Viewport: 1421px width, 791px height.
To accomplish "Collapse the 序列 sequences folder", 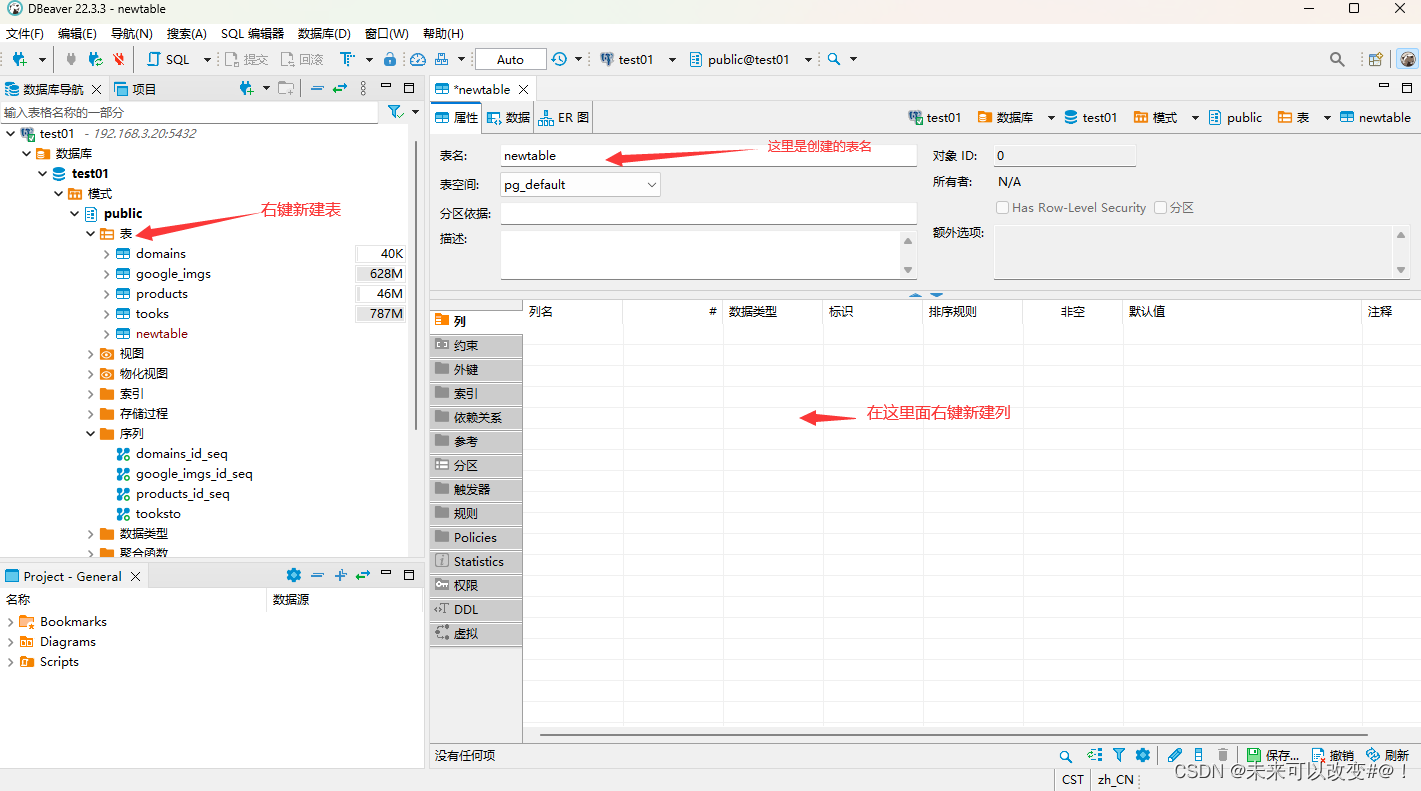I will [x=91, y=433].
